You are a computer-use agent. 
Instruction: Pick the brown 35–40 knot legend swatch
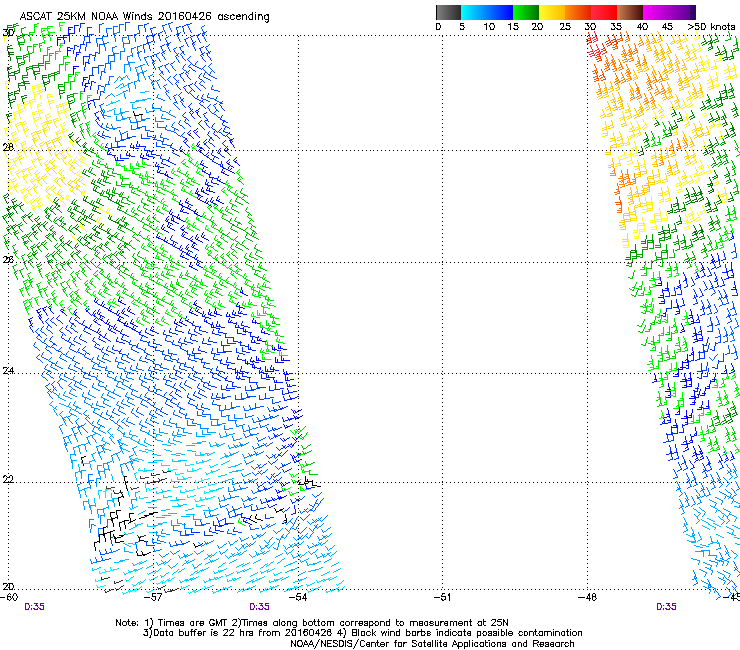point(630,12)
